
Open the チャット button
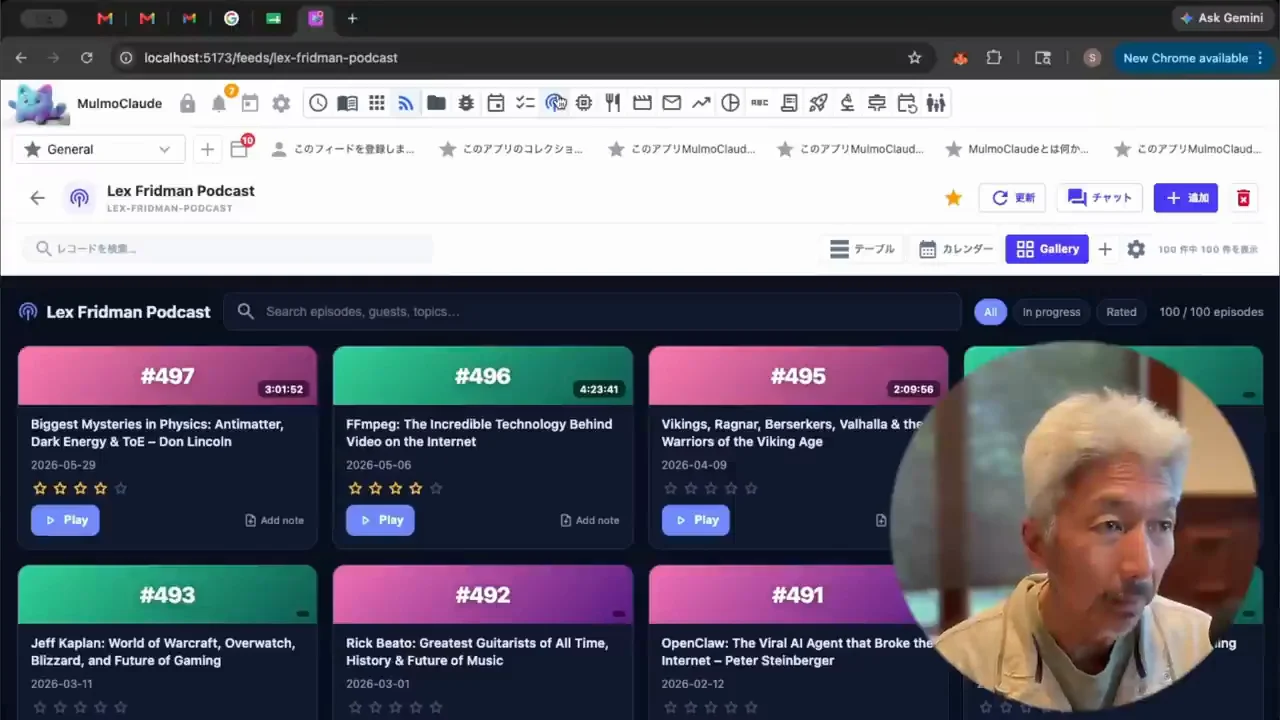[1099, 198]
